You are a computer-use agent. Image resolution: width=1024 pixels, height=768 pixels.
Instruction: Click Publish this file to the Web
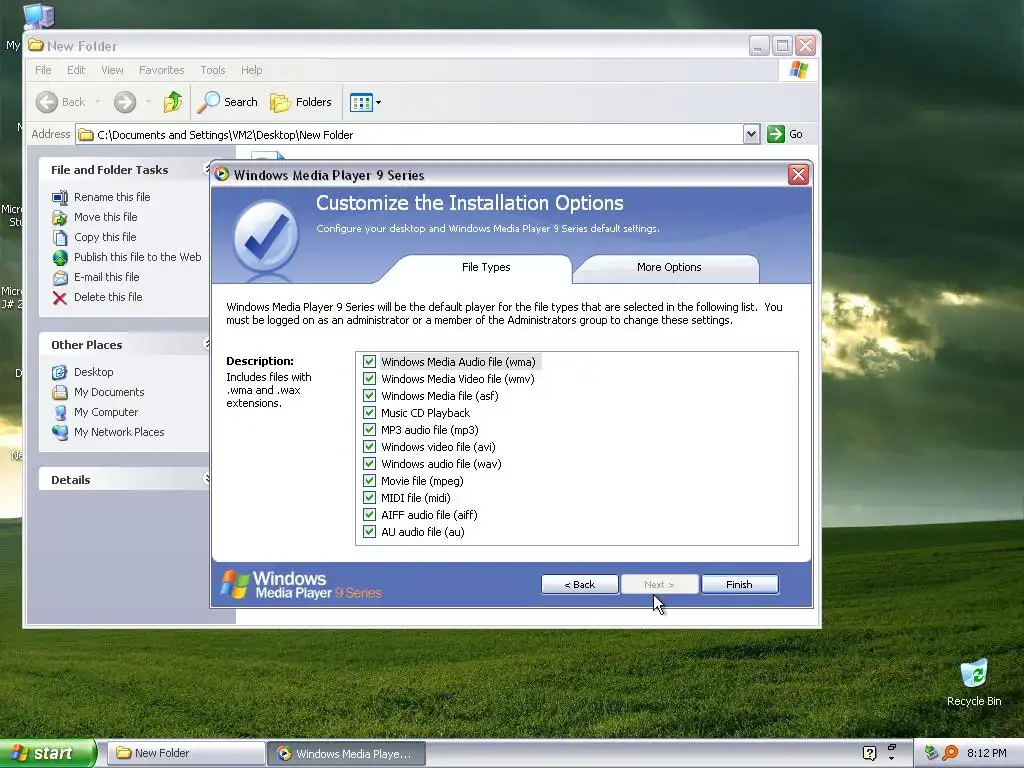tap(137, 257)
